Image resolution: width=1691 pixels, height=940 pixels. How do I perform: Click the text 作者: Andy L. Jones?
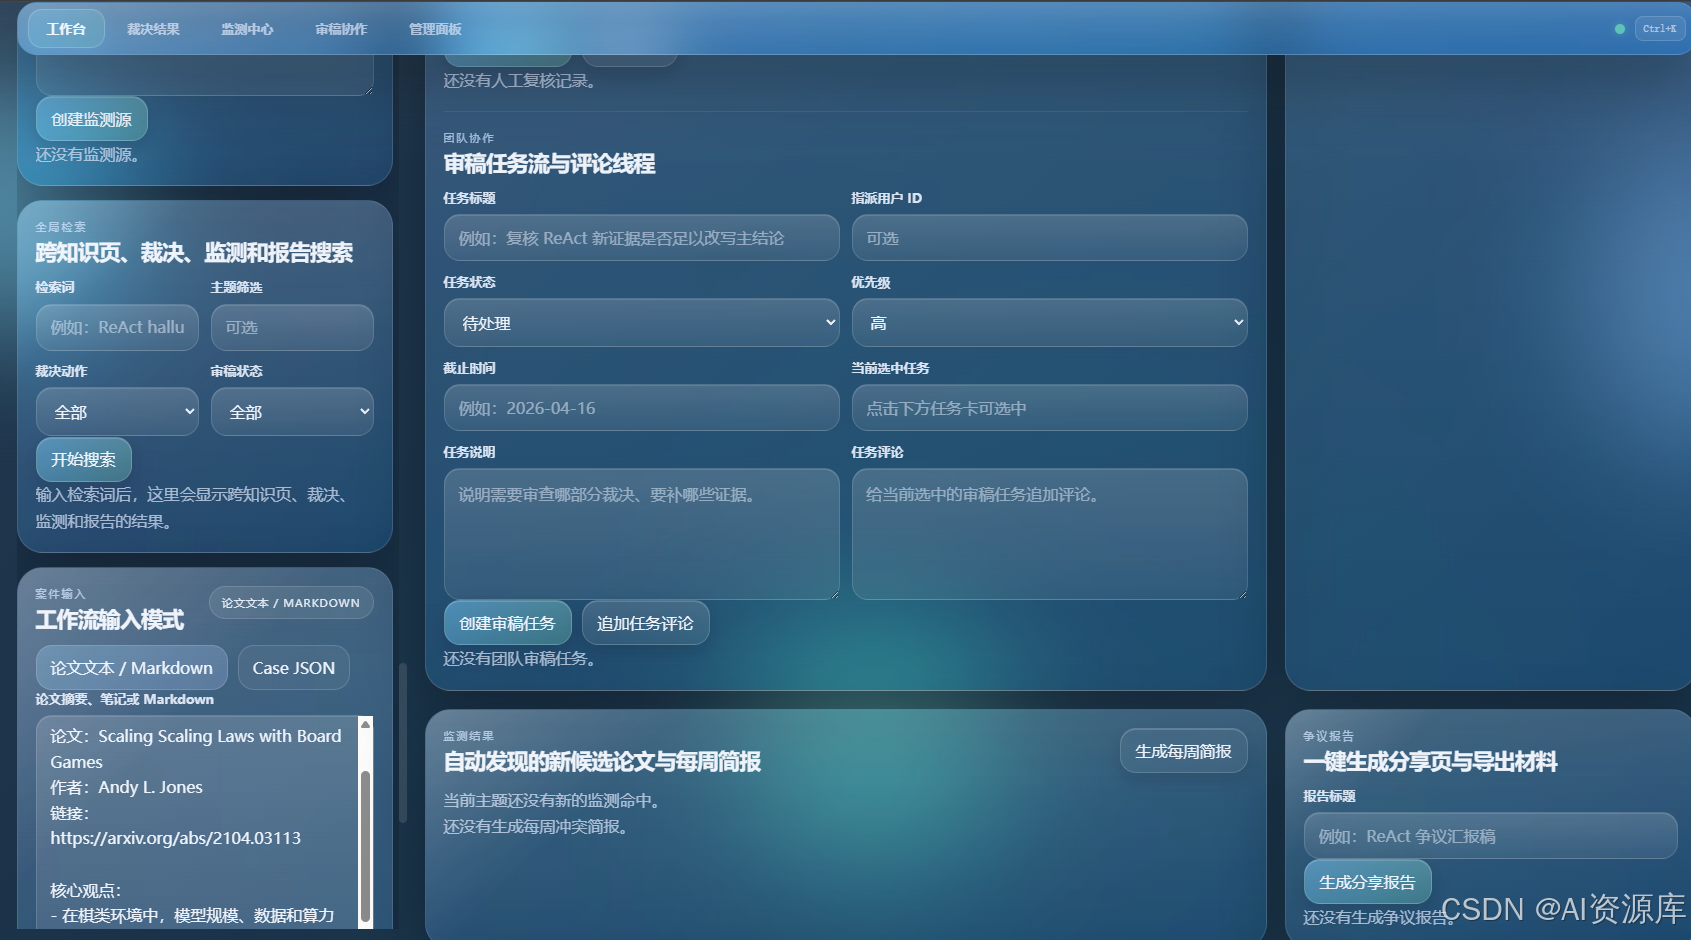(x=127, y=787)
